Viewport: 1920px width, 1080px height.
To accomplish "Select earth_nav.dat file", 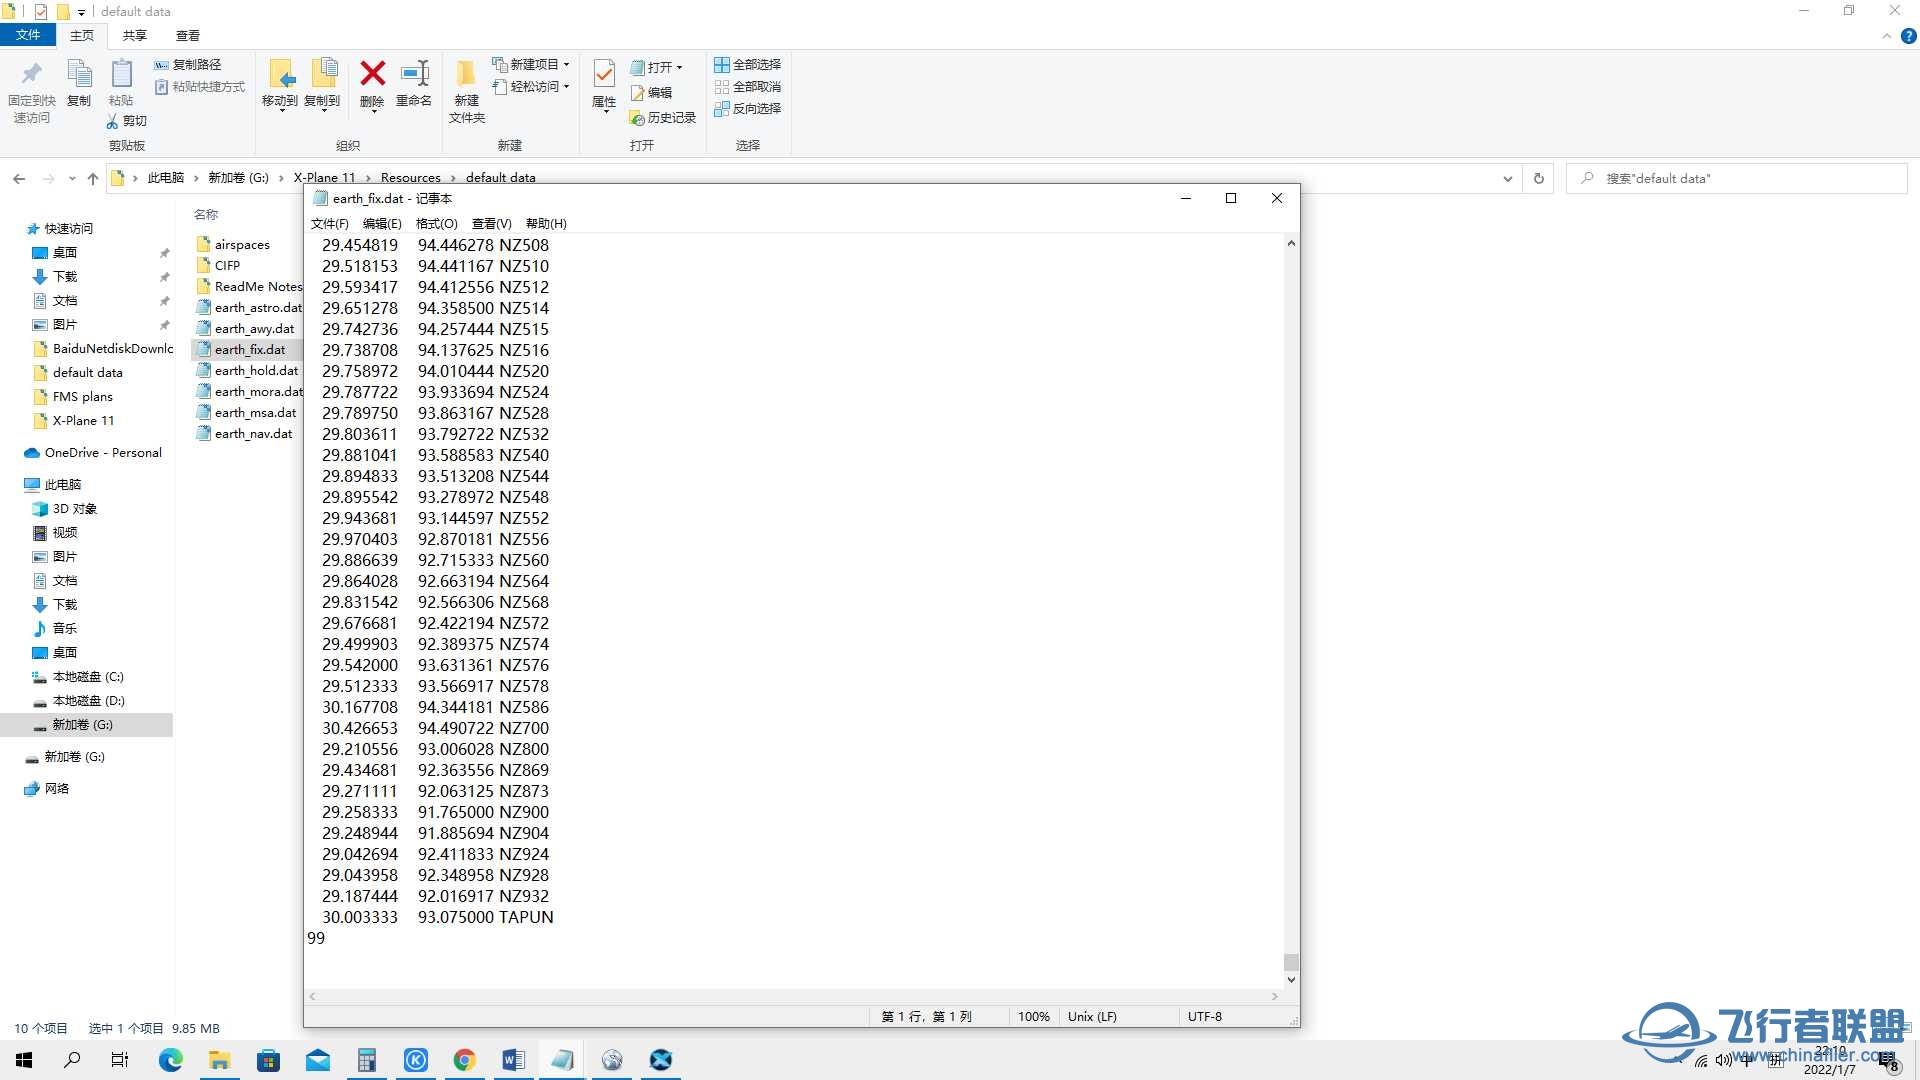I will point(246,434).
